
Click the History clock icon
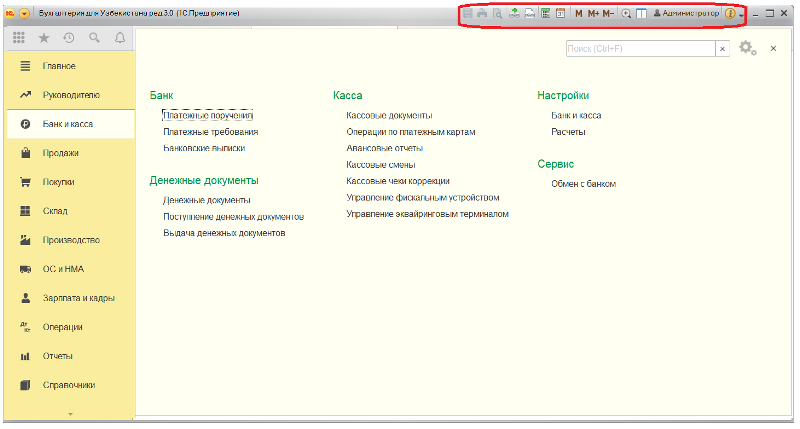(x=69, y=38)
